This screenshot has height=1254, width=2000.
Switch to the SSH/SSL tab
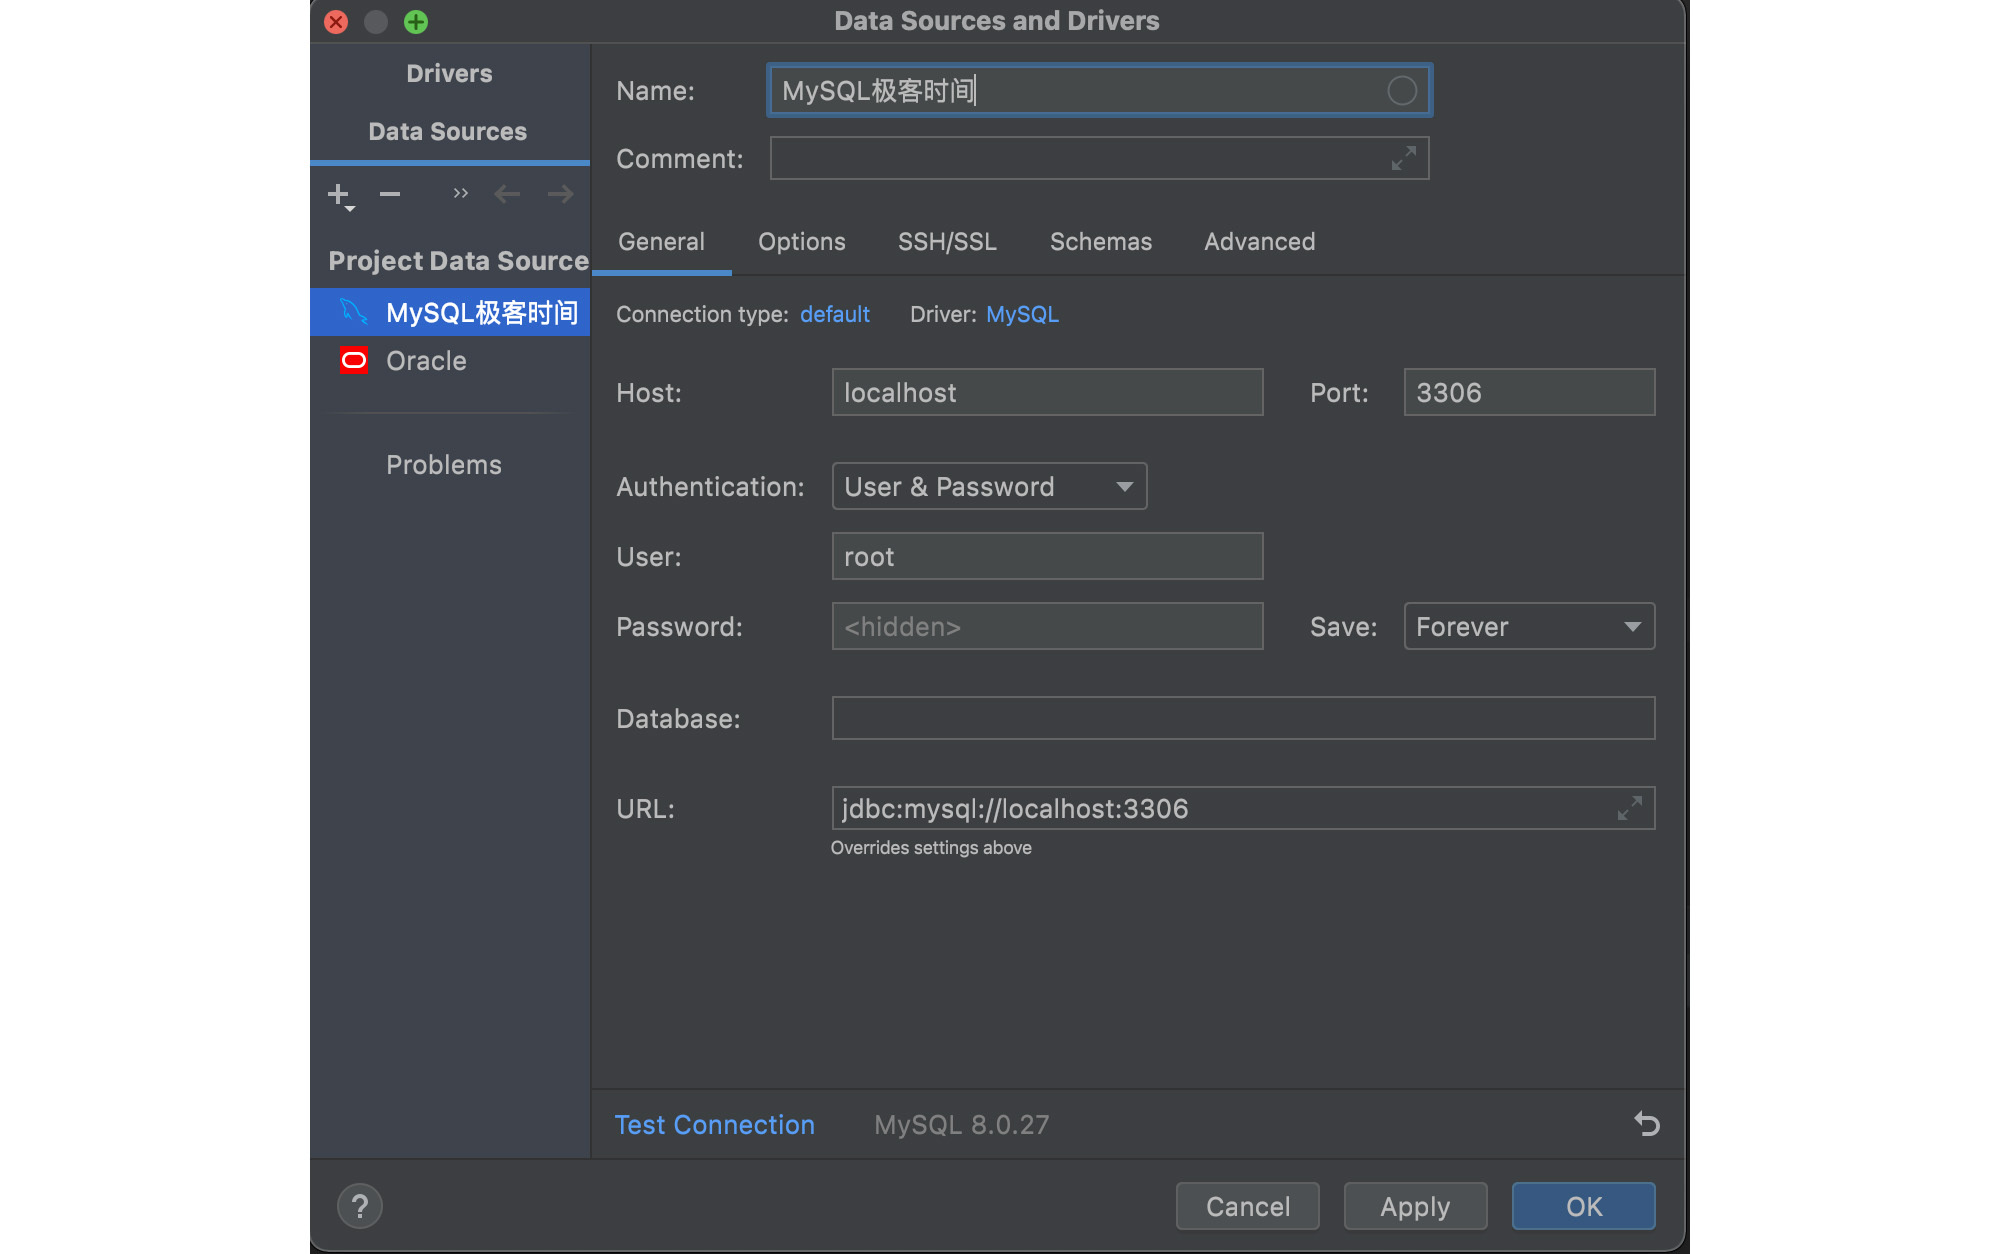coord(947,242)
